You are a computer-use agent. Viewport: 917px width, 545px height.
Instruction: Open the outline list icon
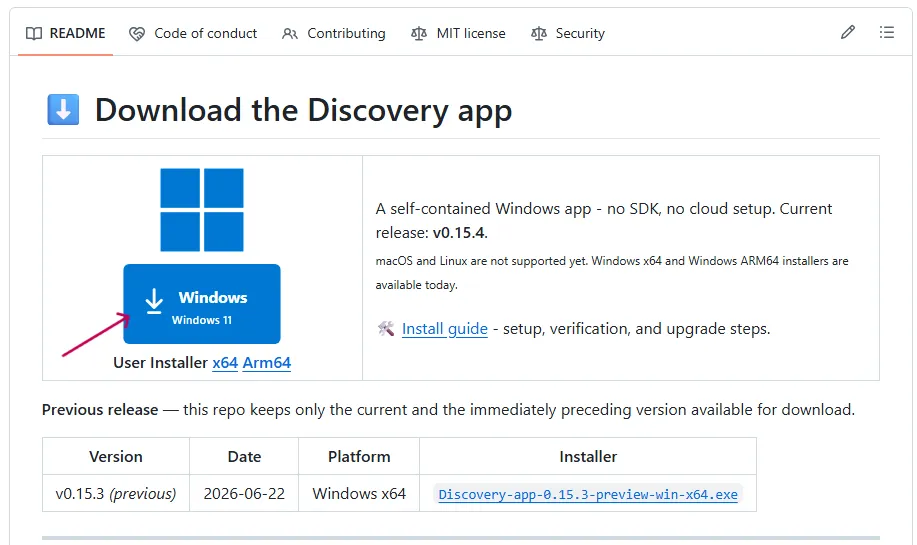pos(887,32)
